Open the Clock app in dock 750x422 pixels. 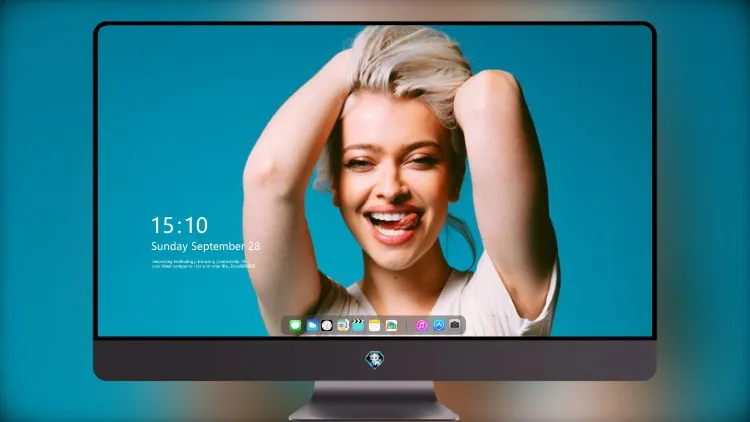[x=327, y=326]
